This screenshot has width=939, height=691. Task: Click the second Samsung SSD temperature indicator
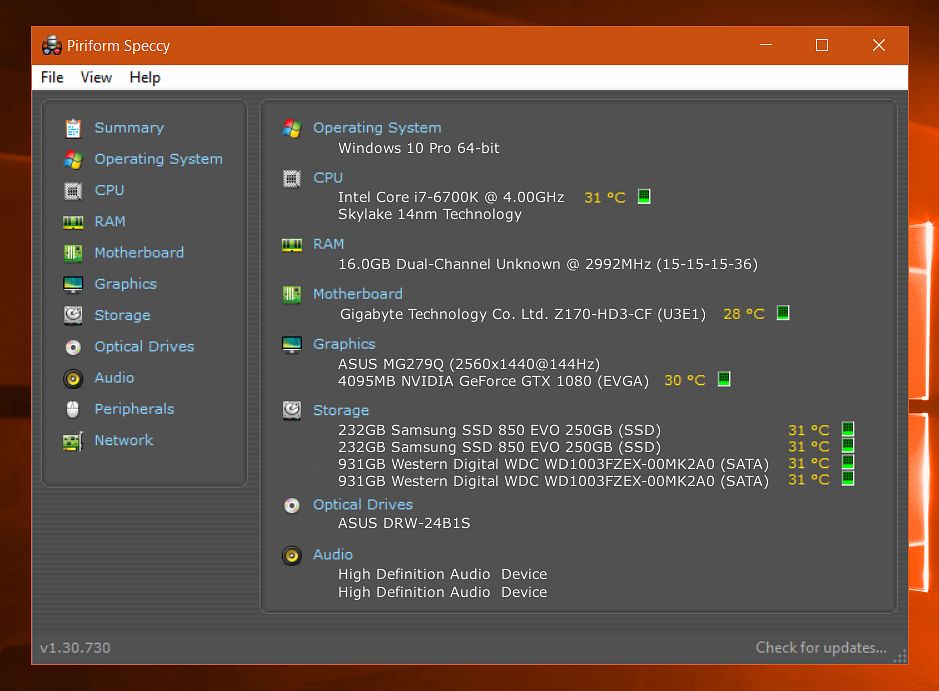coord(848,445)
